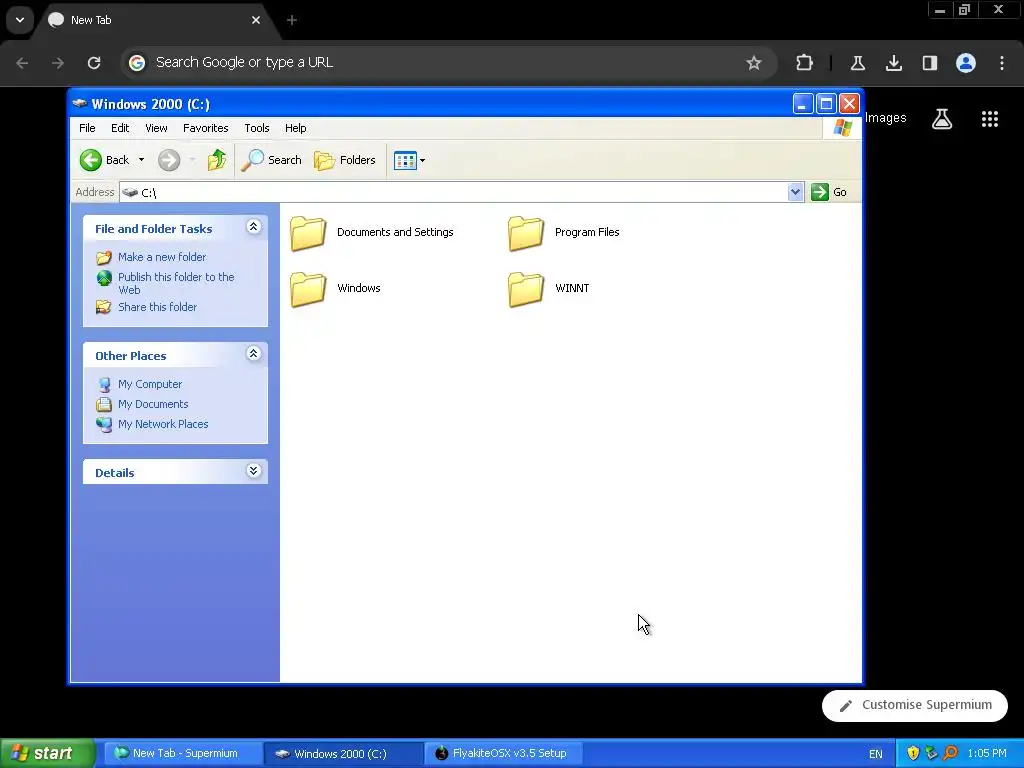The width and height of the screenshot is (1024, 768).
Task: Go up one folder level
Action: (x=217, y=160)
